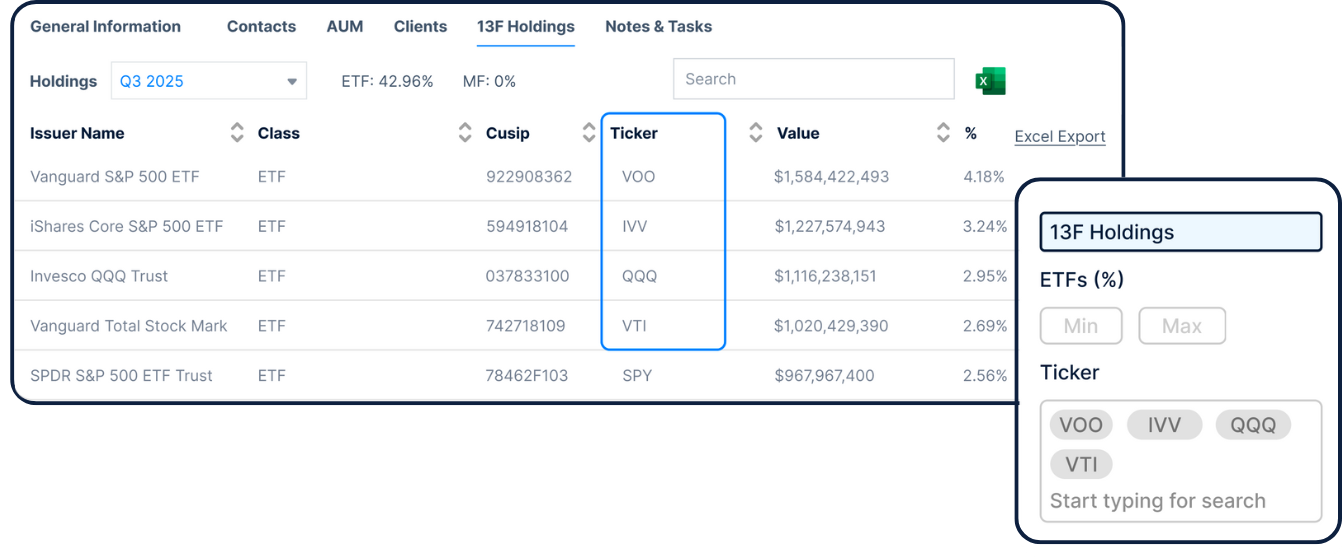Open the Q3 2025 Holdings dropdown
Viewport: 1342px width, 557px height.
pos(209,81)
